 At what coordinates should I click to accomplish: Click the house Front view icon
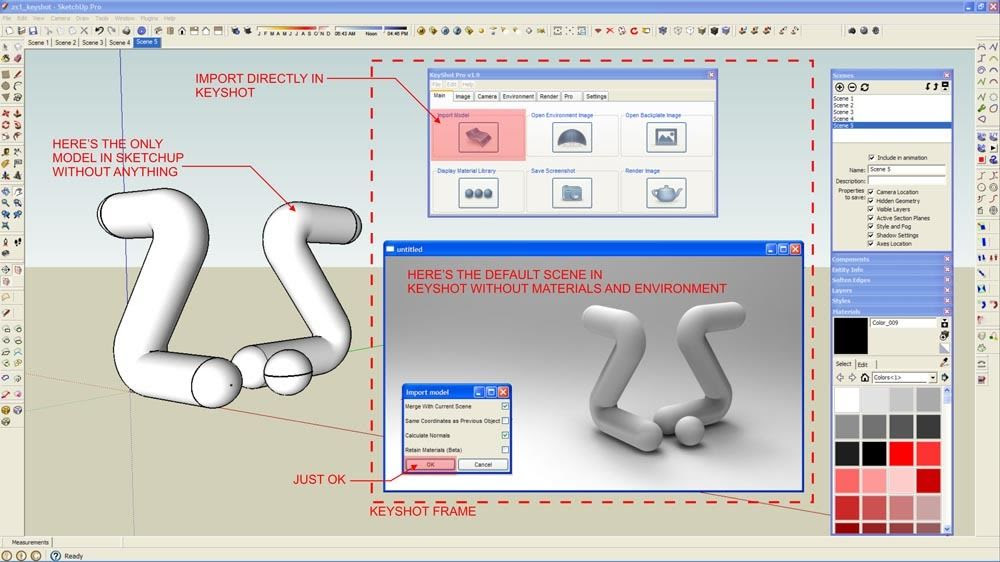coord(182,31)
